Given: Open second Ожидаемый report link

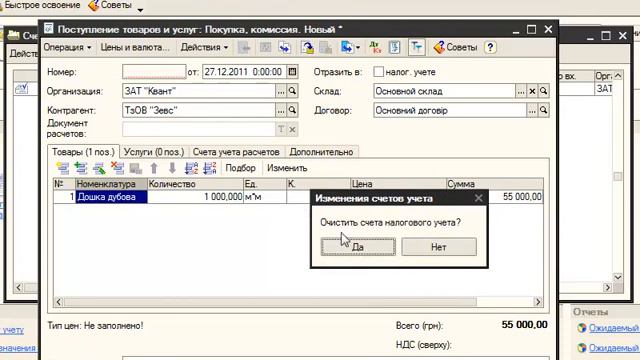Looking at the screenshot, I should 614,348.
